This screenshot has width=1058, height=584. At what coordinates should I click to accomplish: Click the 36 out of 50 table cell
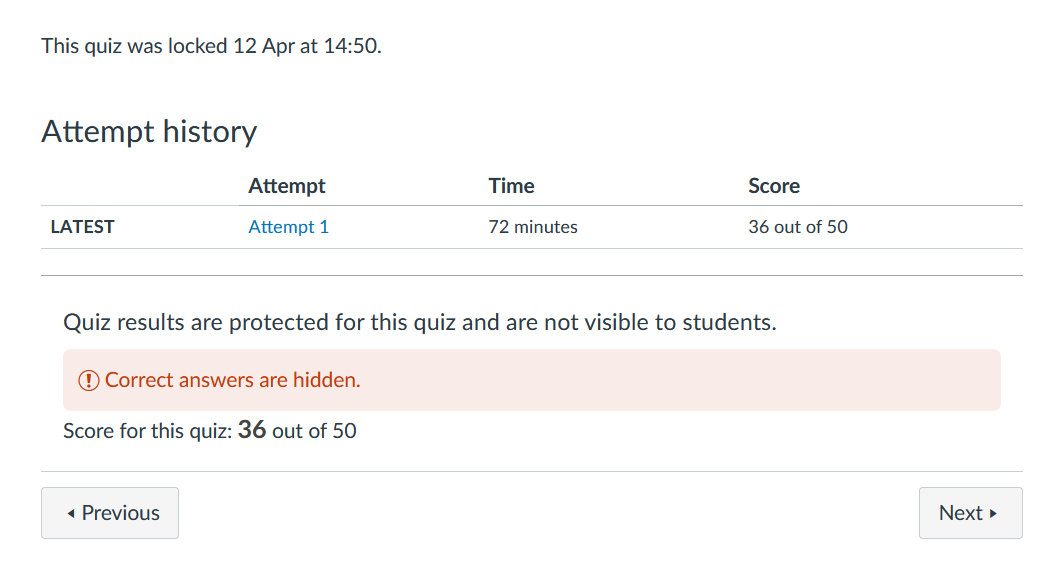pyautogui.click(x=798, y=227)
